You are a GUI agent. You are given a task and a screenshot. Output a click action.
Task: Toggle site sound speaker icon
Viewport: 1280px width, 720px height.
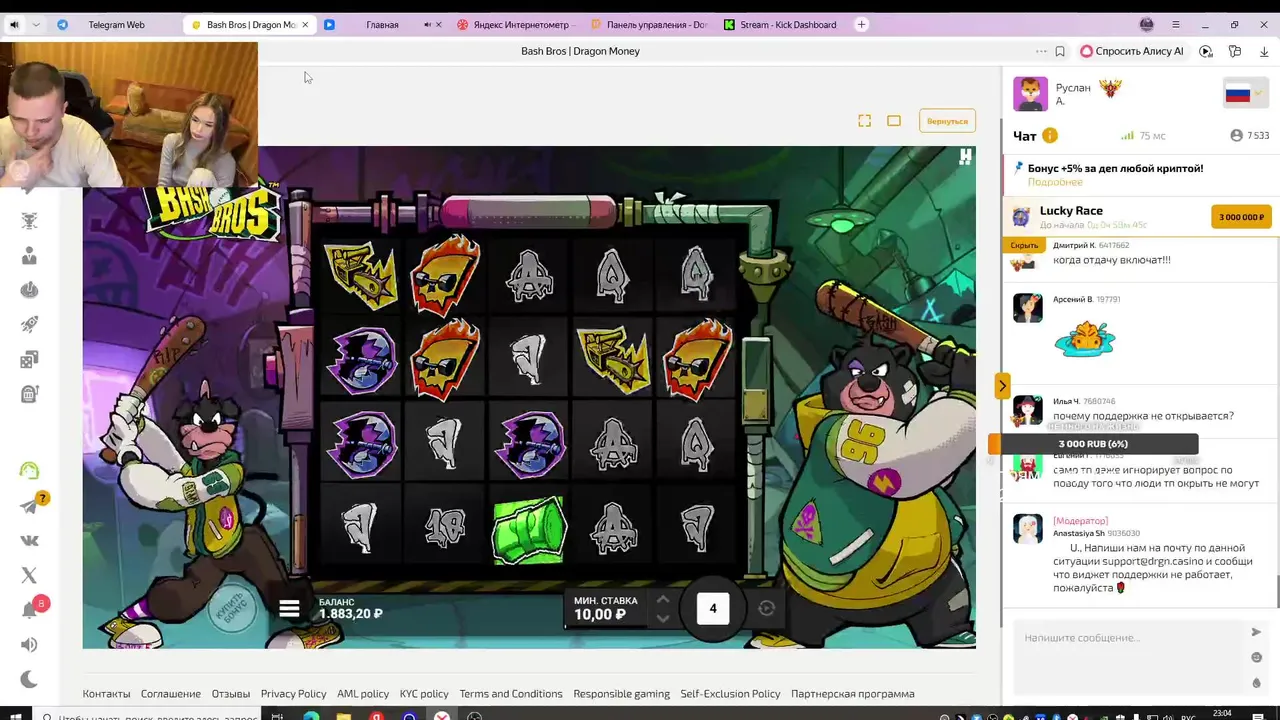click(x=29, y=645)
